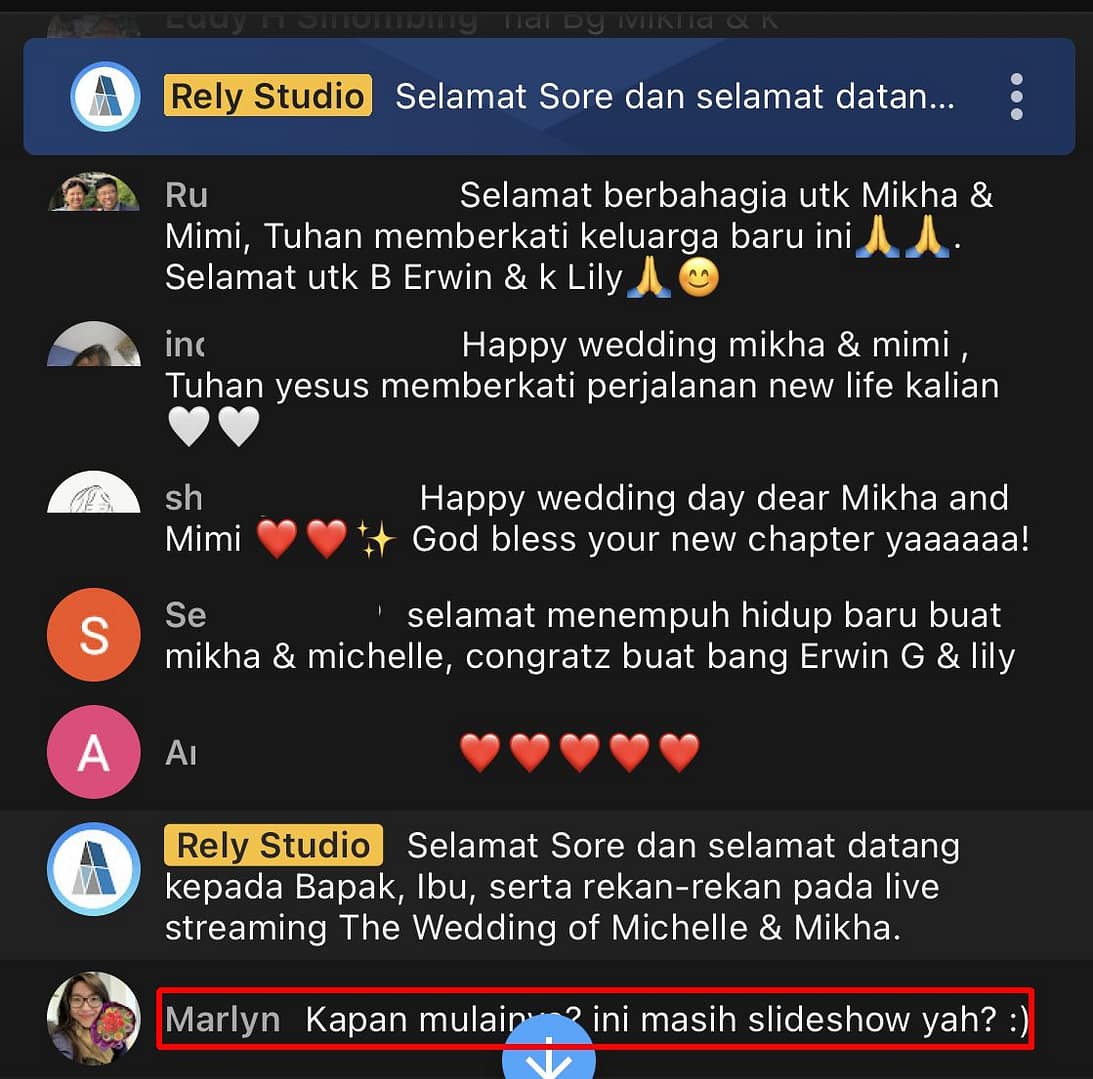1093x1079 pixels.
Task: Tap the pink A avatar circle
Action: click(94, 752)
